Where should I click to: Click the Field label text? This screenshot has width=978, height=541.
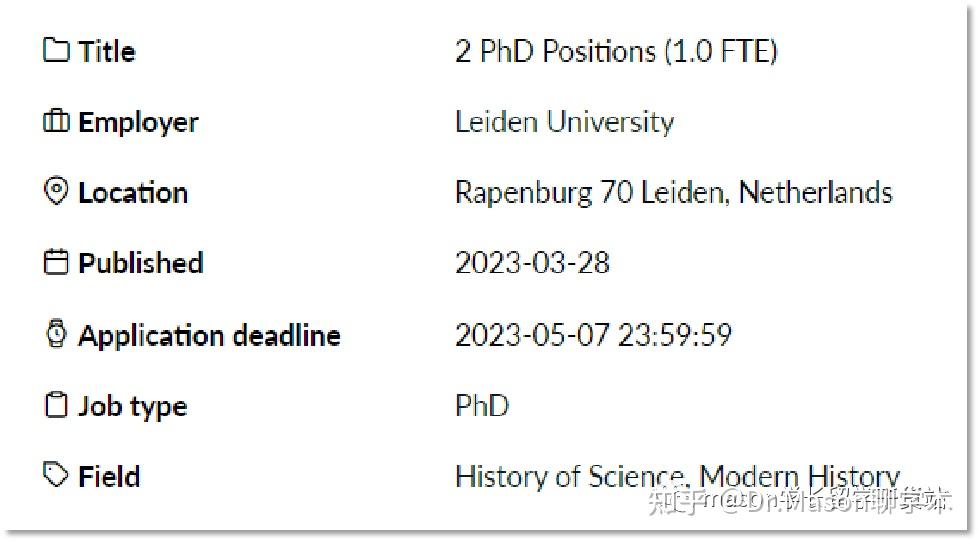[109, 477]
